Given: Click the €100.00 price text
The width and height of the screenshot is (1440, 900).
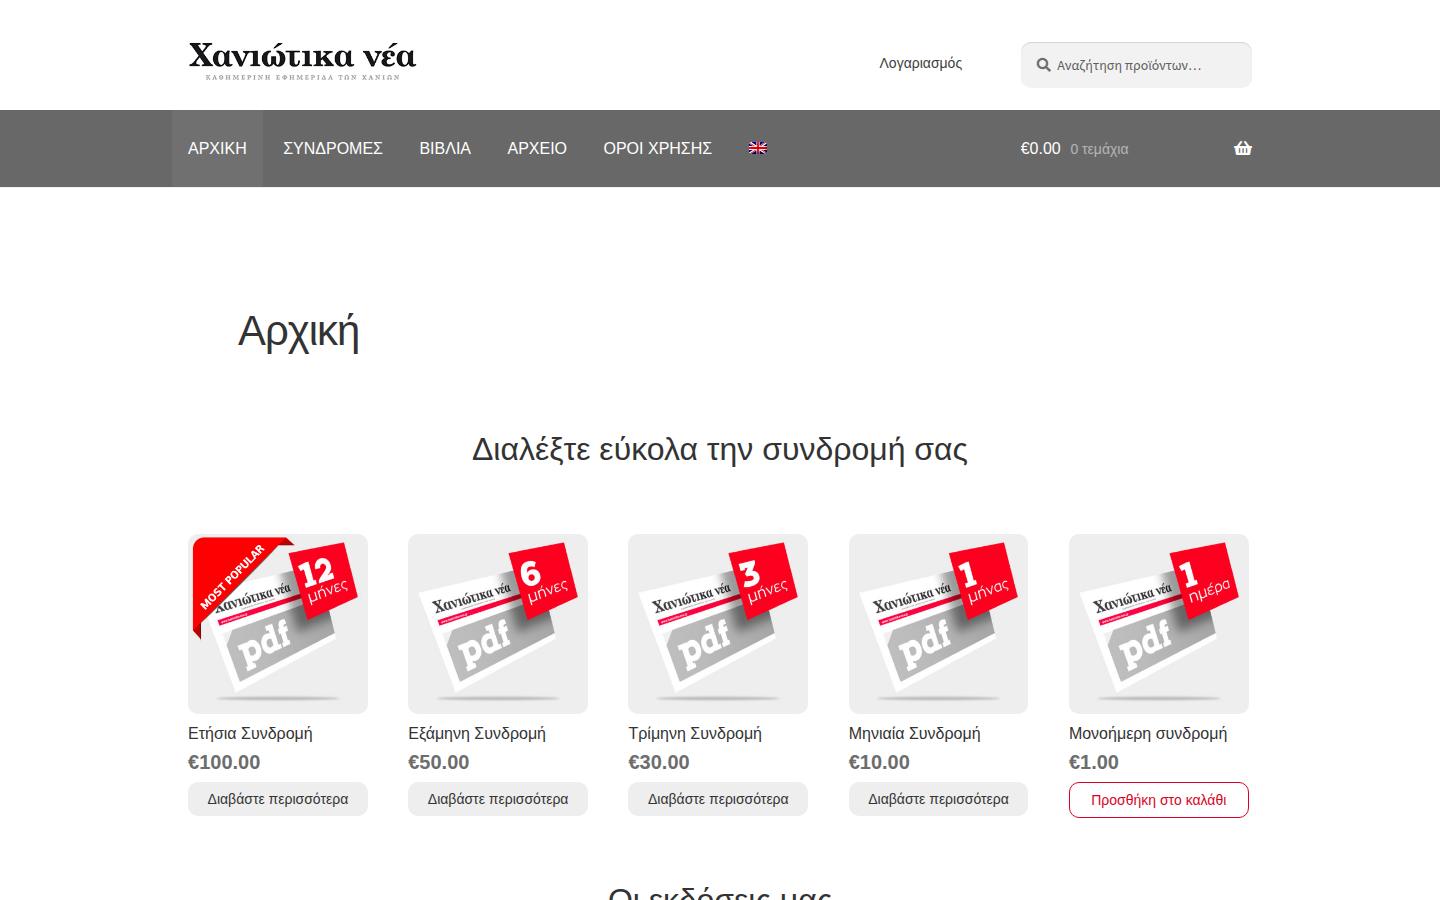Looking at the screenshot, I should point(224,762).
